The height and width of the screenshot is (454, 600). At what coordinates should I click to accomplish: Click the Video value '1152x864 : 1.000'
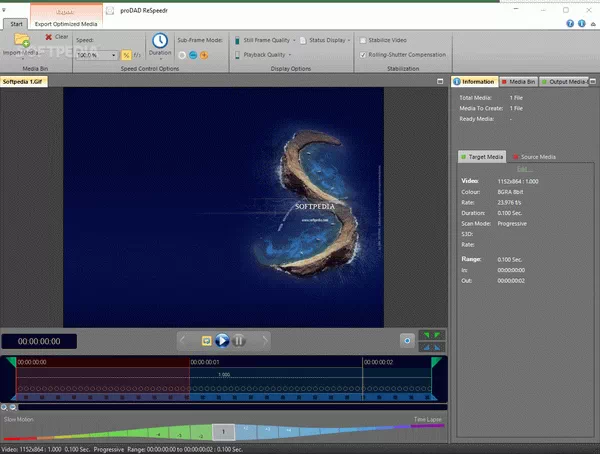tap(518, 181)
